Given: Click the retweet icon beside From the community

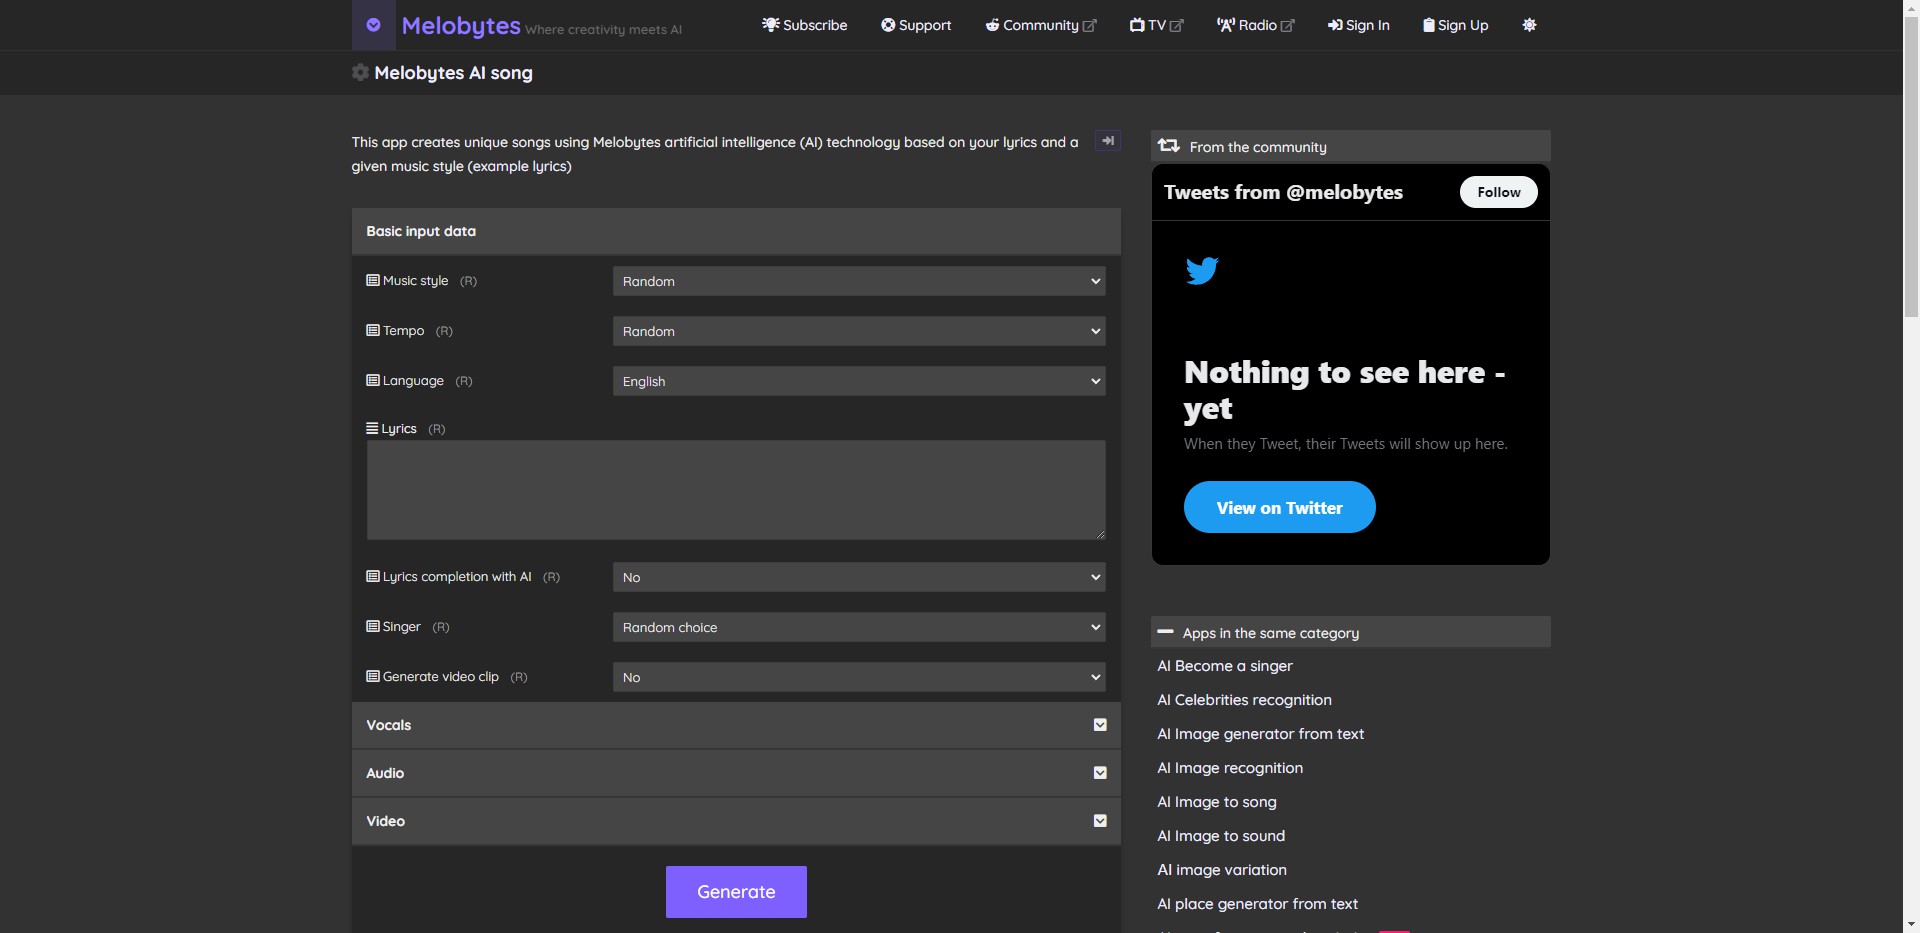Looking at the screenshot, I should click(1168, 146).
